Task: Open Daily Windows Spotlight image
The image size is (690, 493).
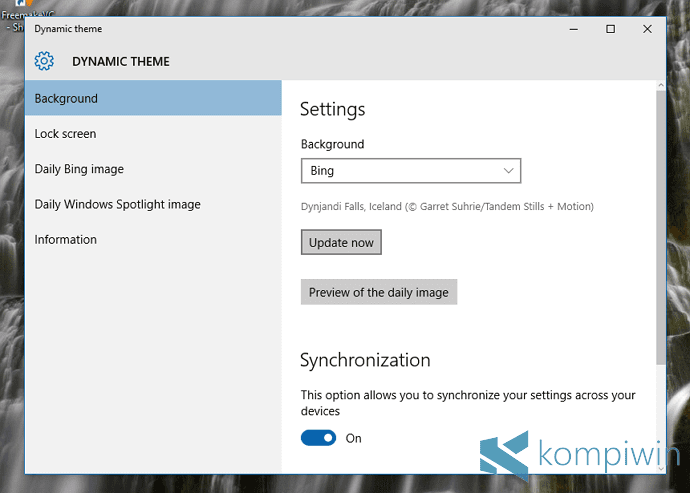Action: click(153, 204)
